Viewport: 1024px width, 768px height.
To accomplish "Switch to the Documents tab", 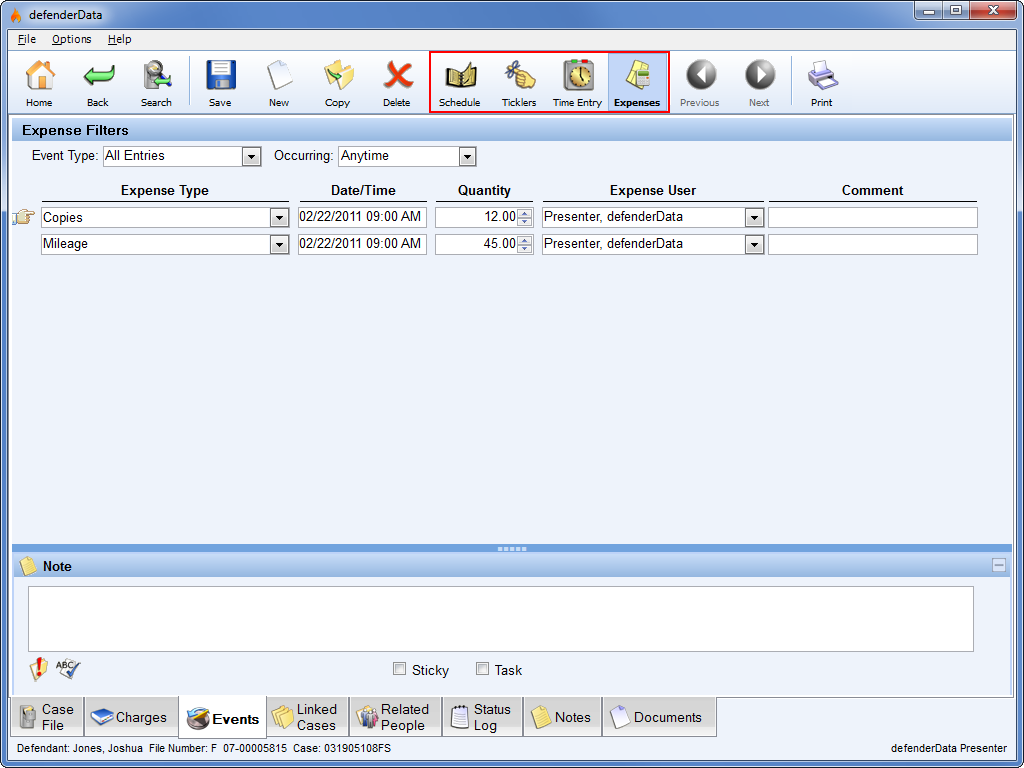I will 659,717.
